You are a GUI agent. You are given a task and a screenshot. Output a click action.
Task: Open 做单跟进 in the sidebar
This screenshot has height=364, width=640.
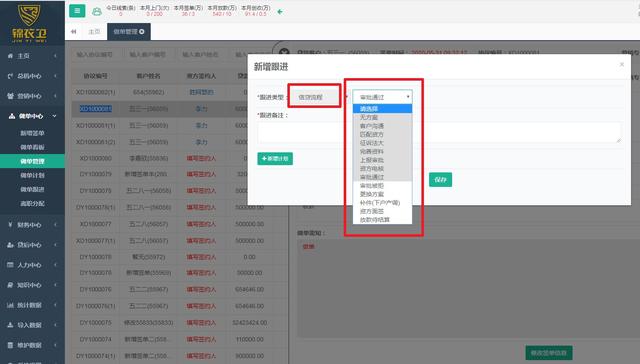click(32, 189)
